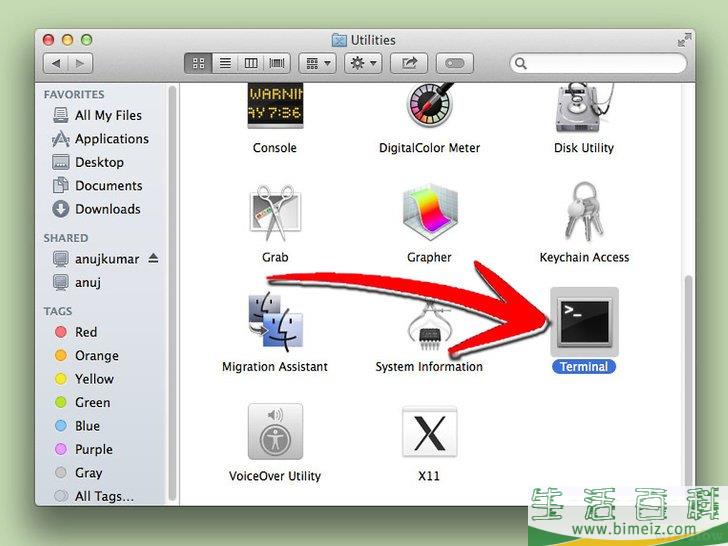Image resolution: width=728 pixels, height=546 pixels.
Task: Select the Migration Assistant icon
Action: coord(275,322)
